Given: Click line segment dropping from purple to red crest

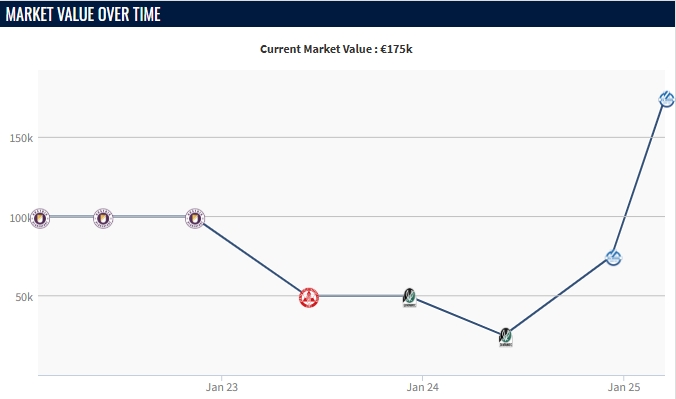Looking at the screenshot, I should point(252,258).
